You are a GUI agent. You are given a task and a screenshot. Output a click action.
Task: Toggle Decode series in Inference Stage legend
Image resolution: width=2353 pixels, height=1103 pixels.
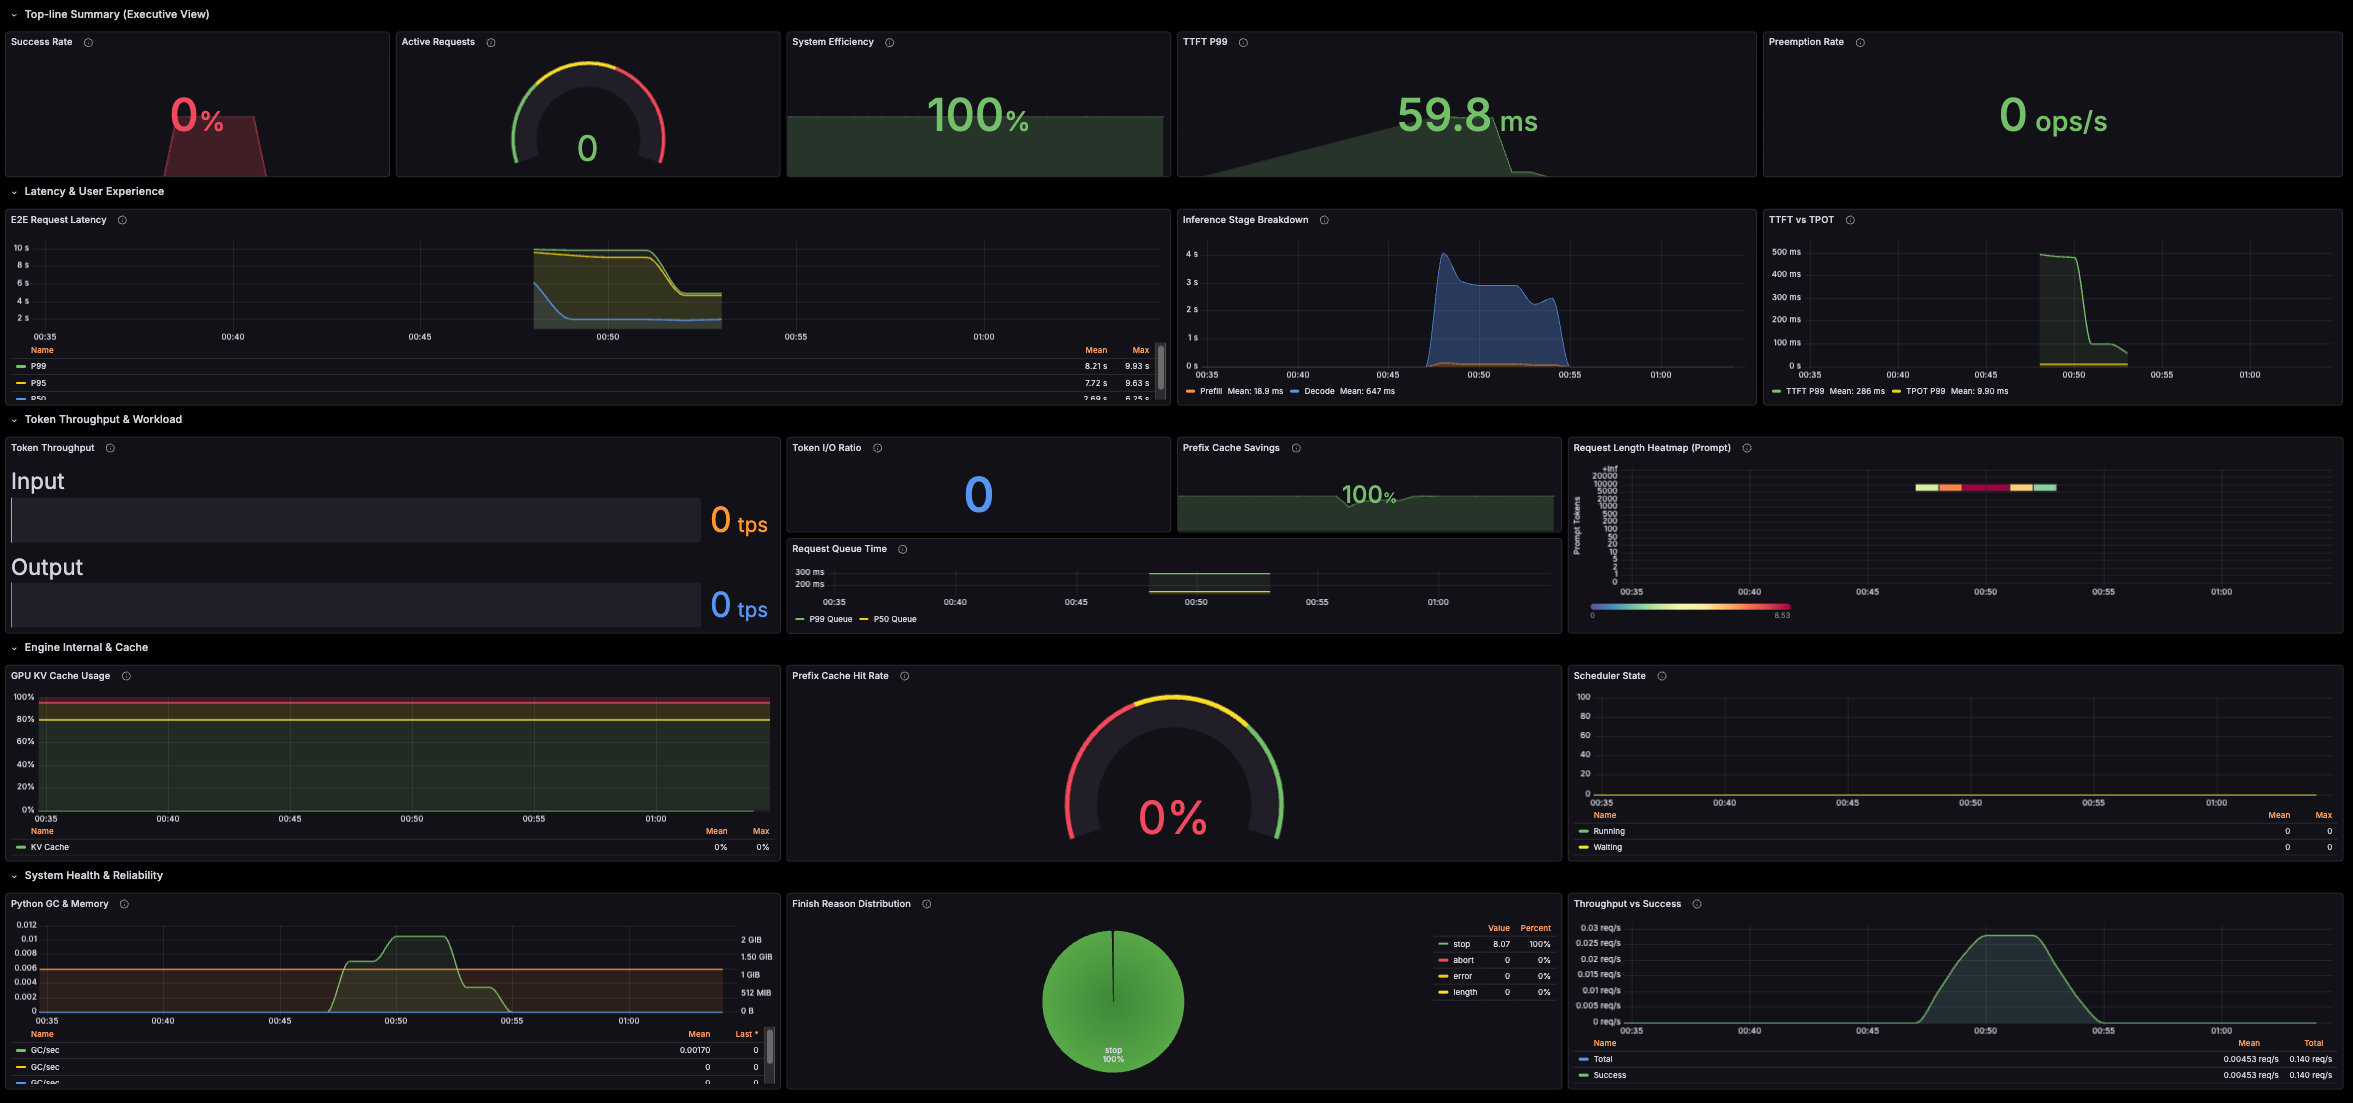pyautogui.click(x=1319, y=391)
